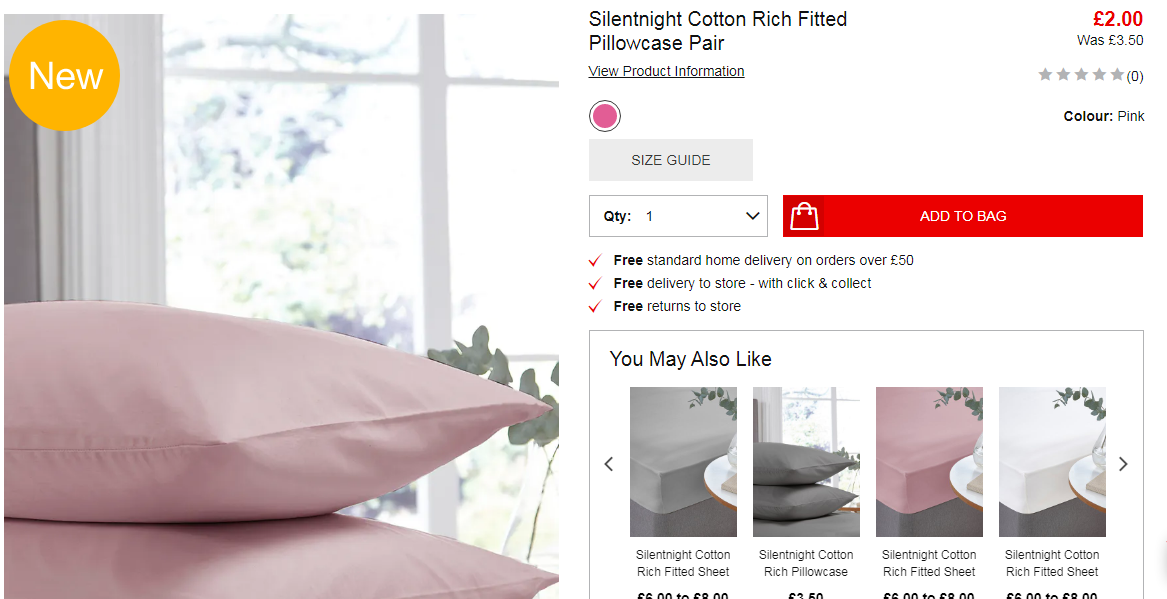Screen dimensions: 1167x599
Task: Click the shopping bag icon
Action: click(804, 217)
